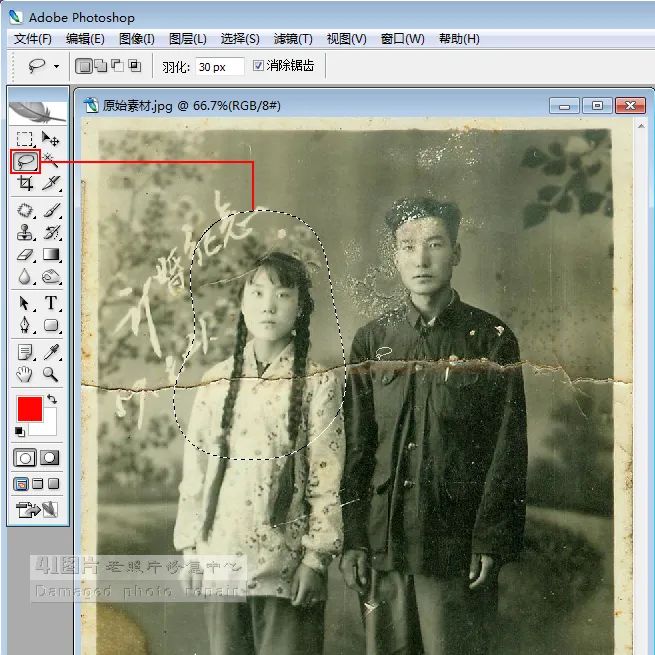Image resolution: width=655 pixels, height=655 pixels.
Task: Select the History Brush tool
Action: (x=51, y=232)
